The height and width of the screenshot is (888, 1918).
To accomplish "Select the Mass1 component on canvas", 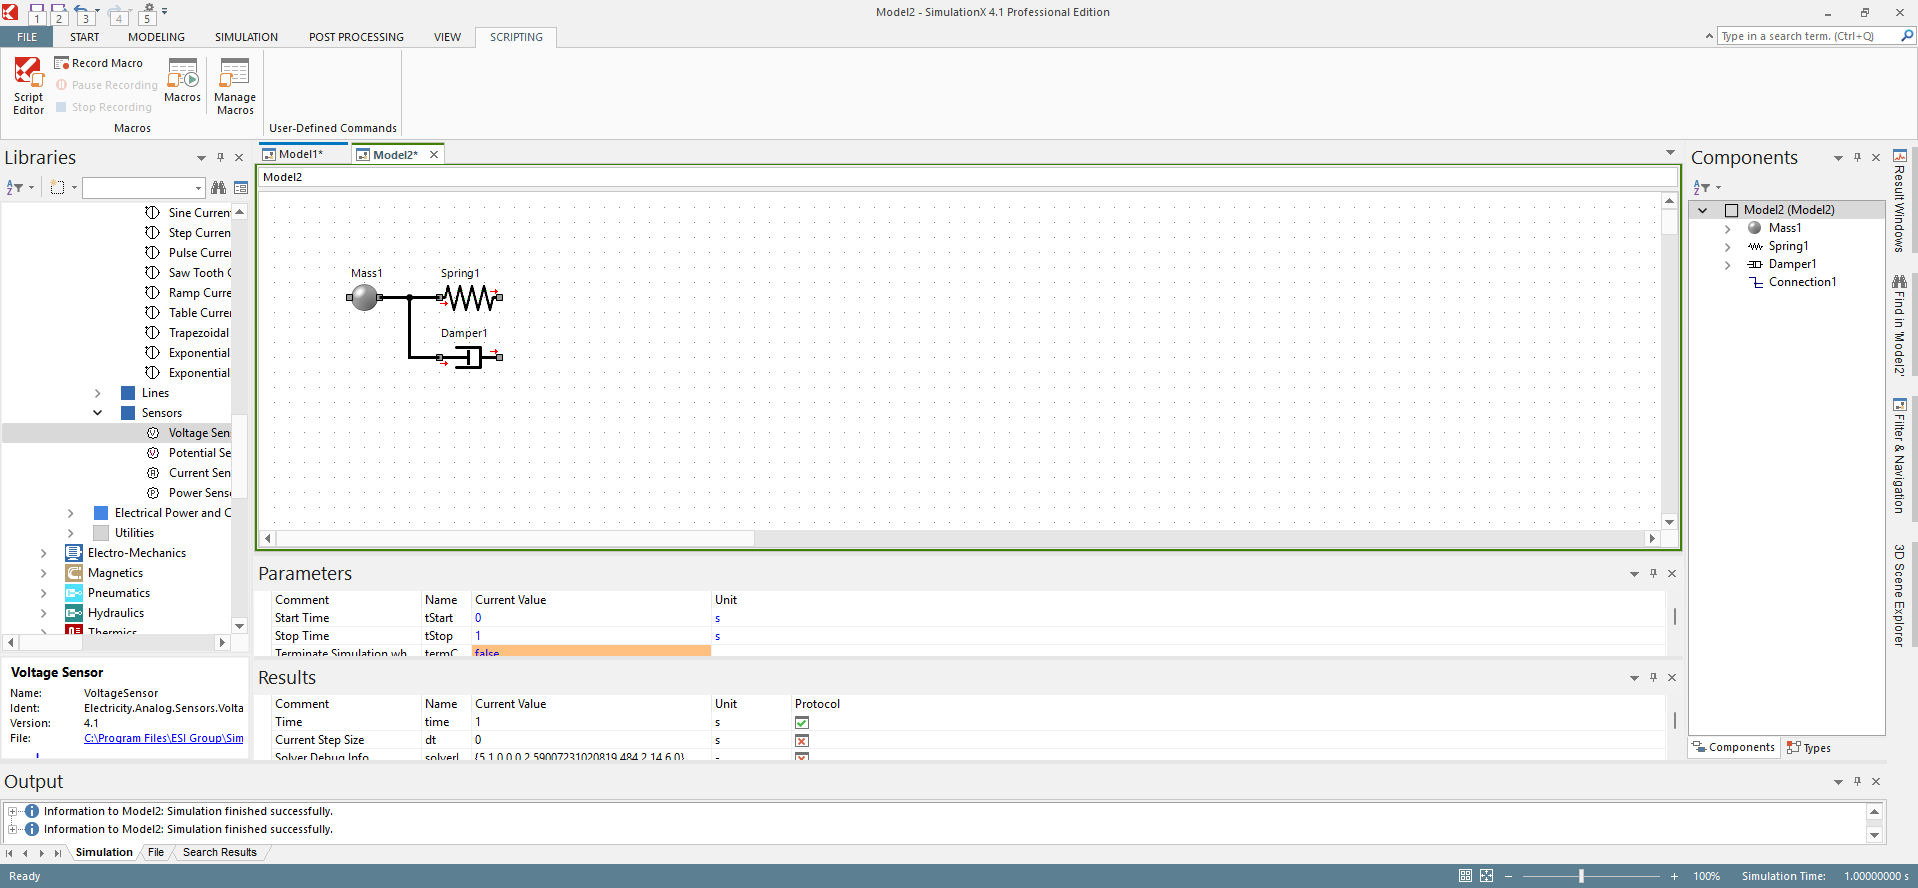I will 365,297.
